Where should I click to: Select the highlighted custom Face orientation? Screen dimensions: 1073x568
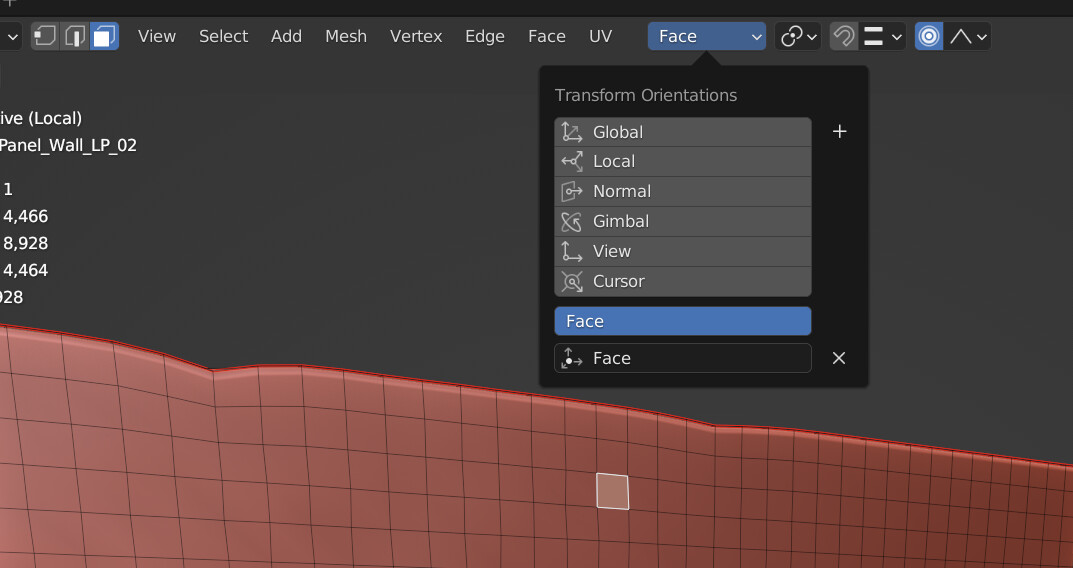click(683, 321)
